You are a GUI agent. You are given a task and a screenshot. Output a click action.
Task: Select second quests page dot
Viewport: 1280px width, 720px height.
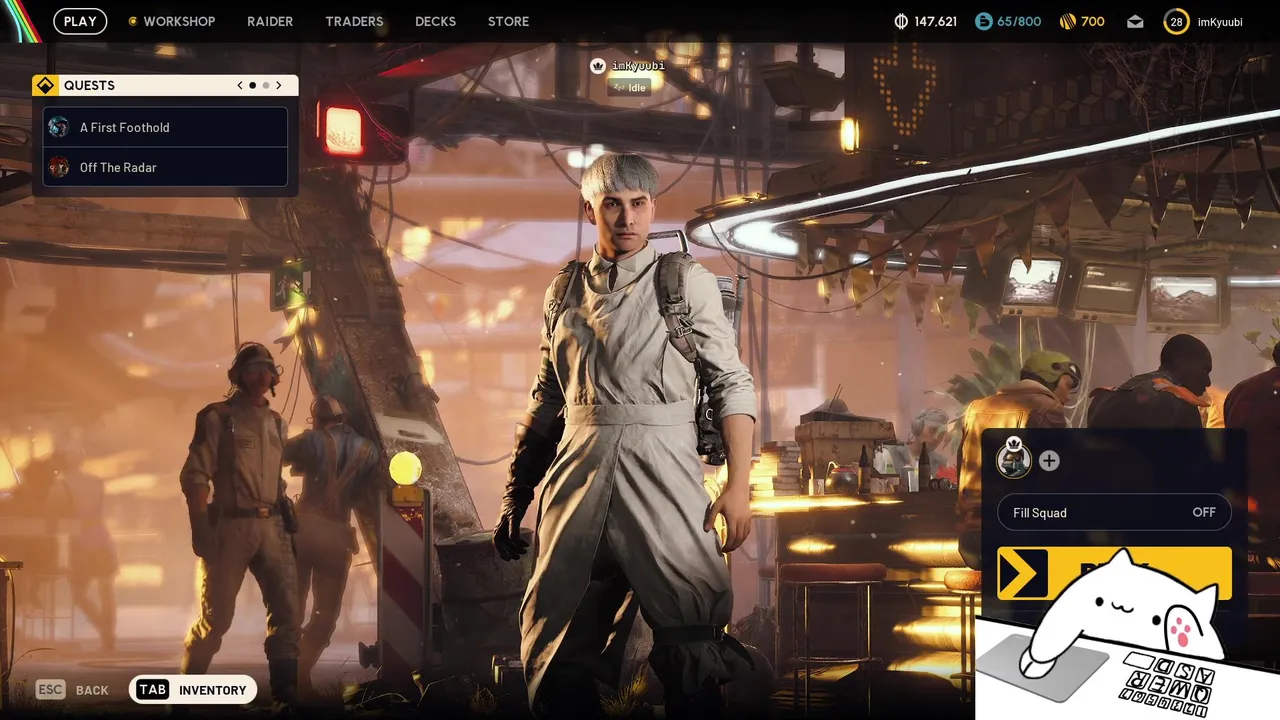(x=265, y=85)
